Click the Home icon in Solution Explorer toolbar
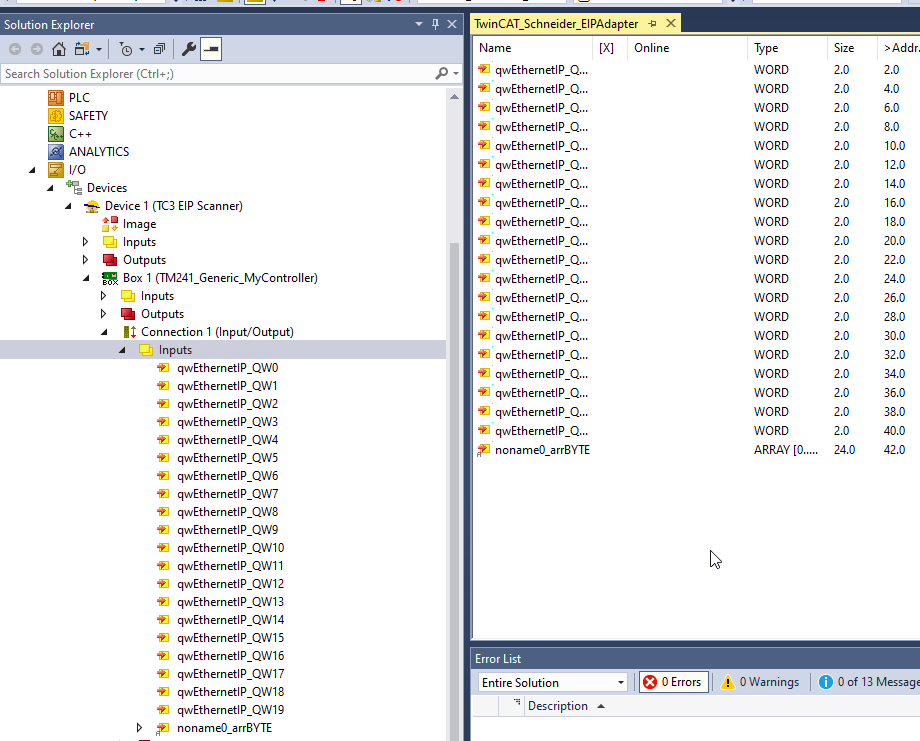 click(x=59, y=49)
